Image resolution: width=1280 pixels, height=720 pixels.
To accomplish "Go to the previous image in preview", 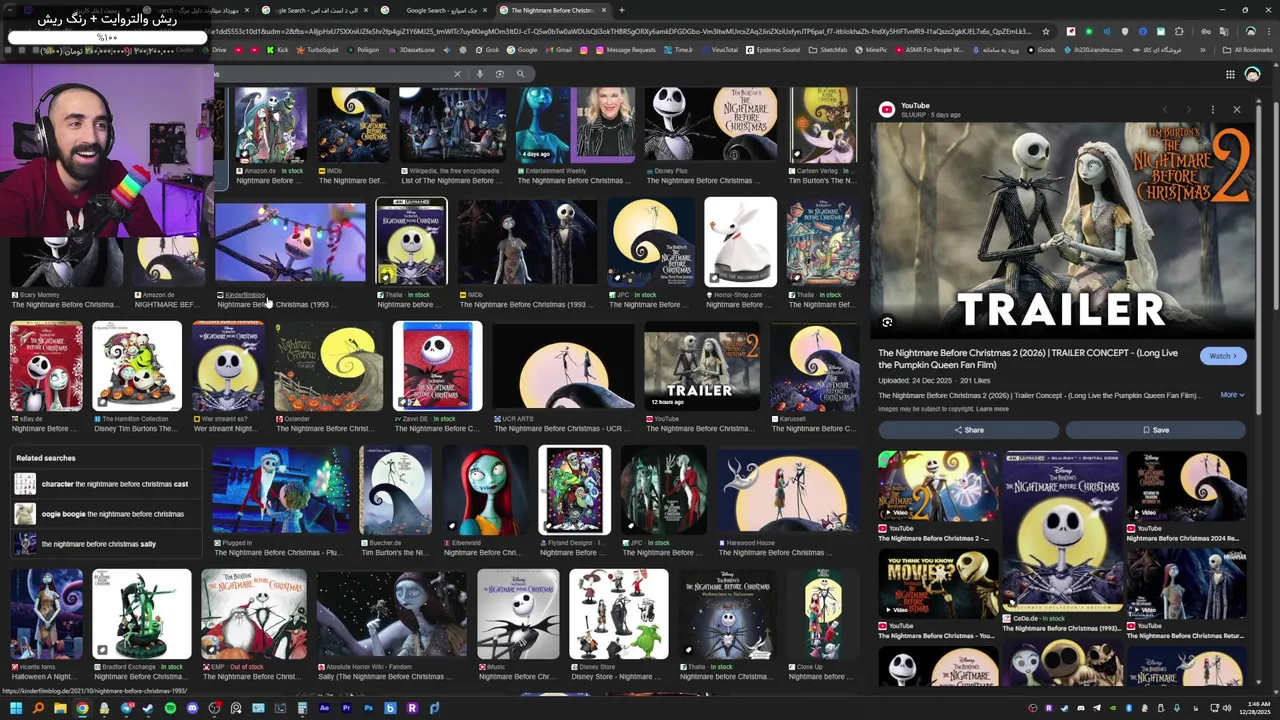I will click(1165, 110).
